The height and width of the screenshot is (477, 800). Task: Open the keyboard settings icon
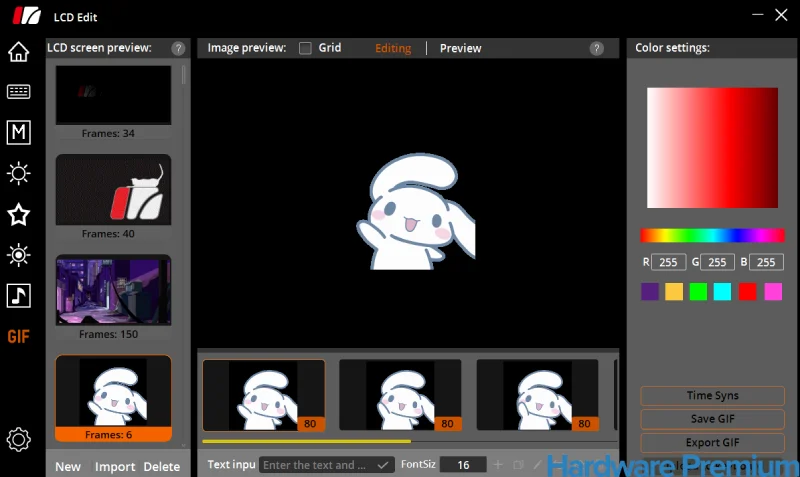pyautogui.click(x=18, y=92)
